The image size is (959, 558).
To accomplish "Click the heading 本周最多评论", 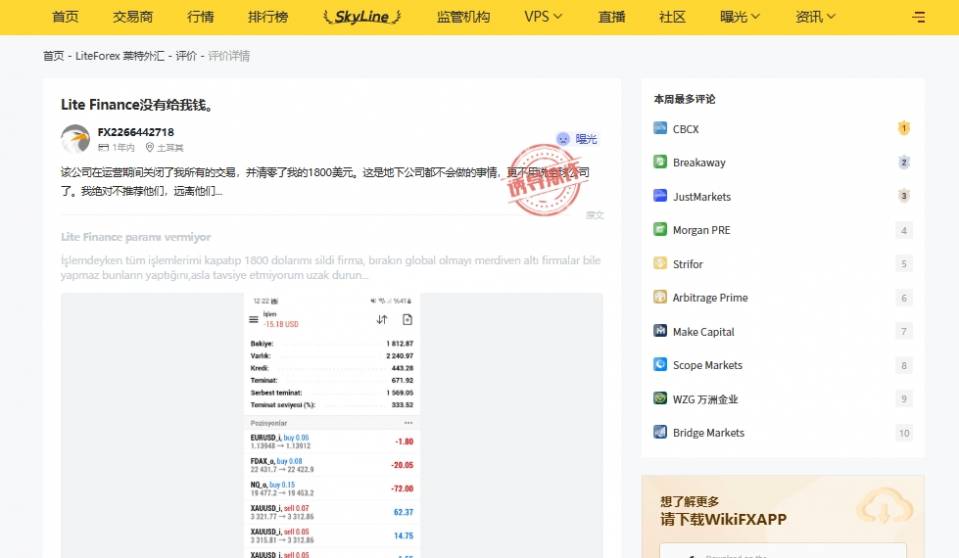I will 684,99.
